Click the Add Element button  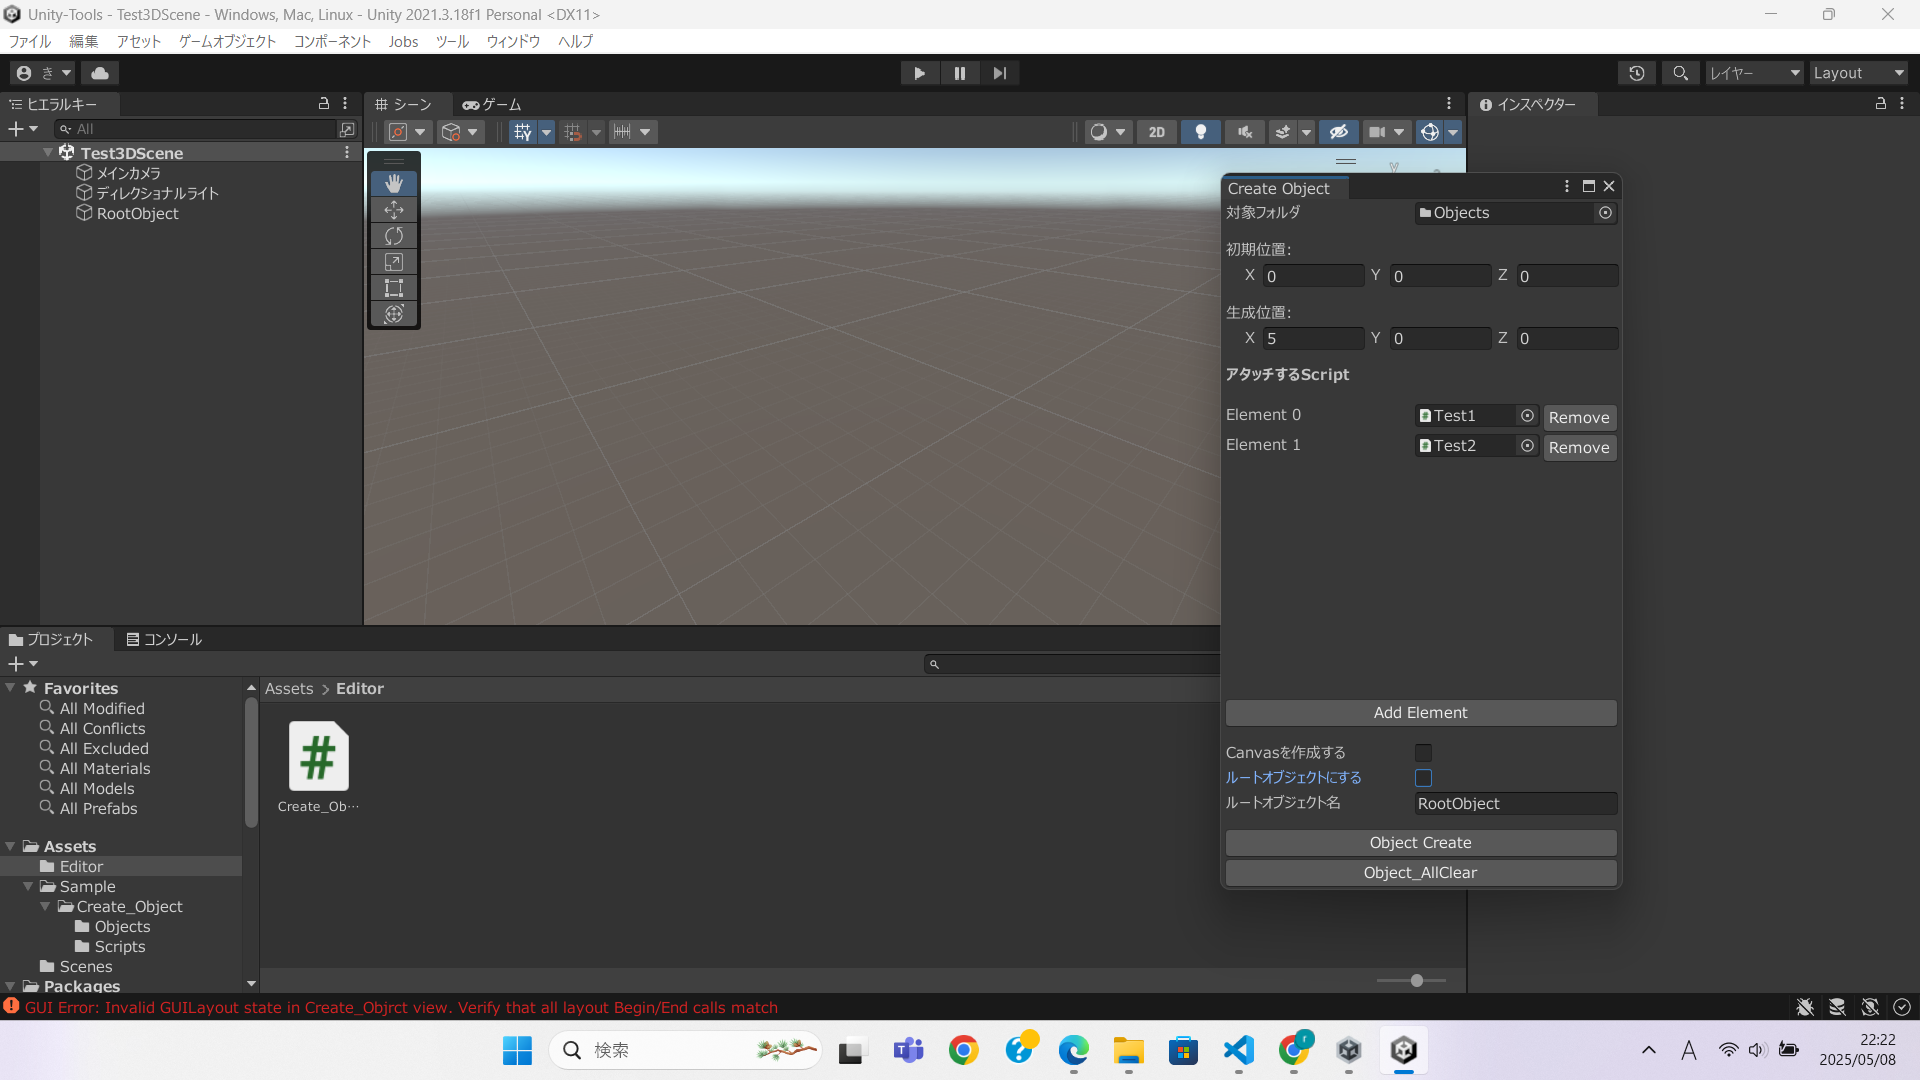pos(1420,713)
